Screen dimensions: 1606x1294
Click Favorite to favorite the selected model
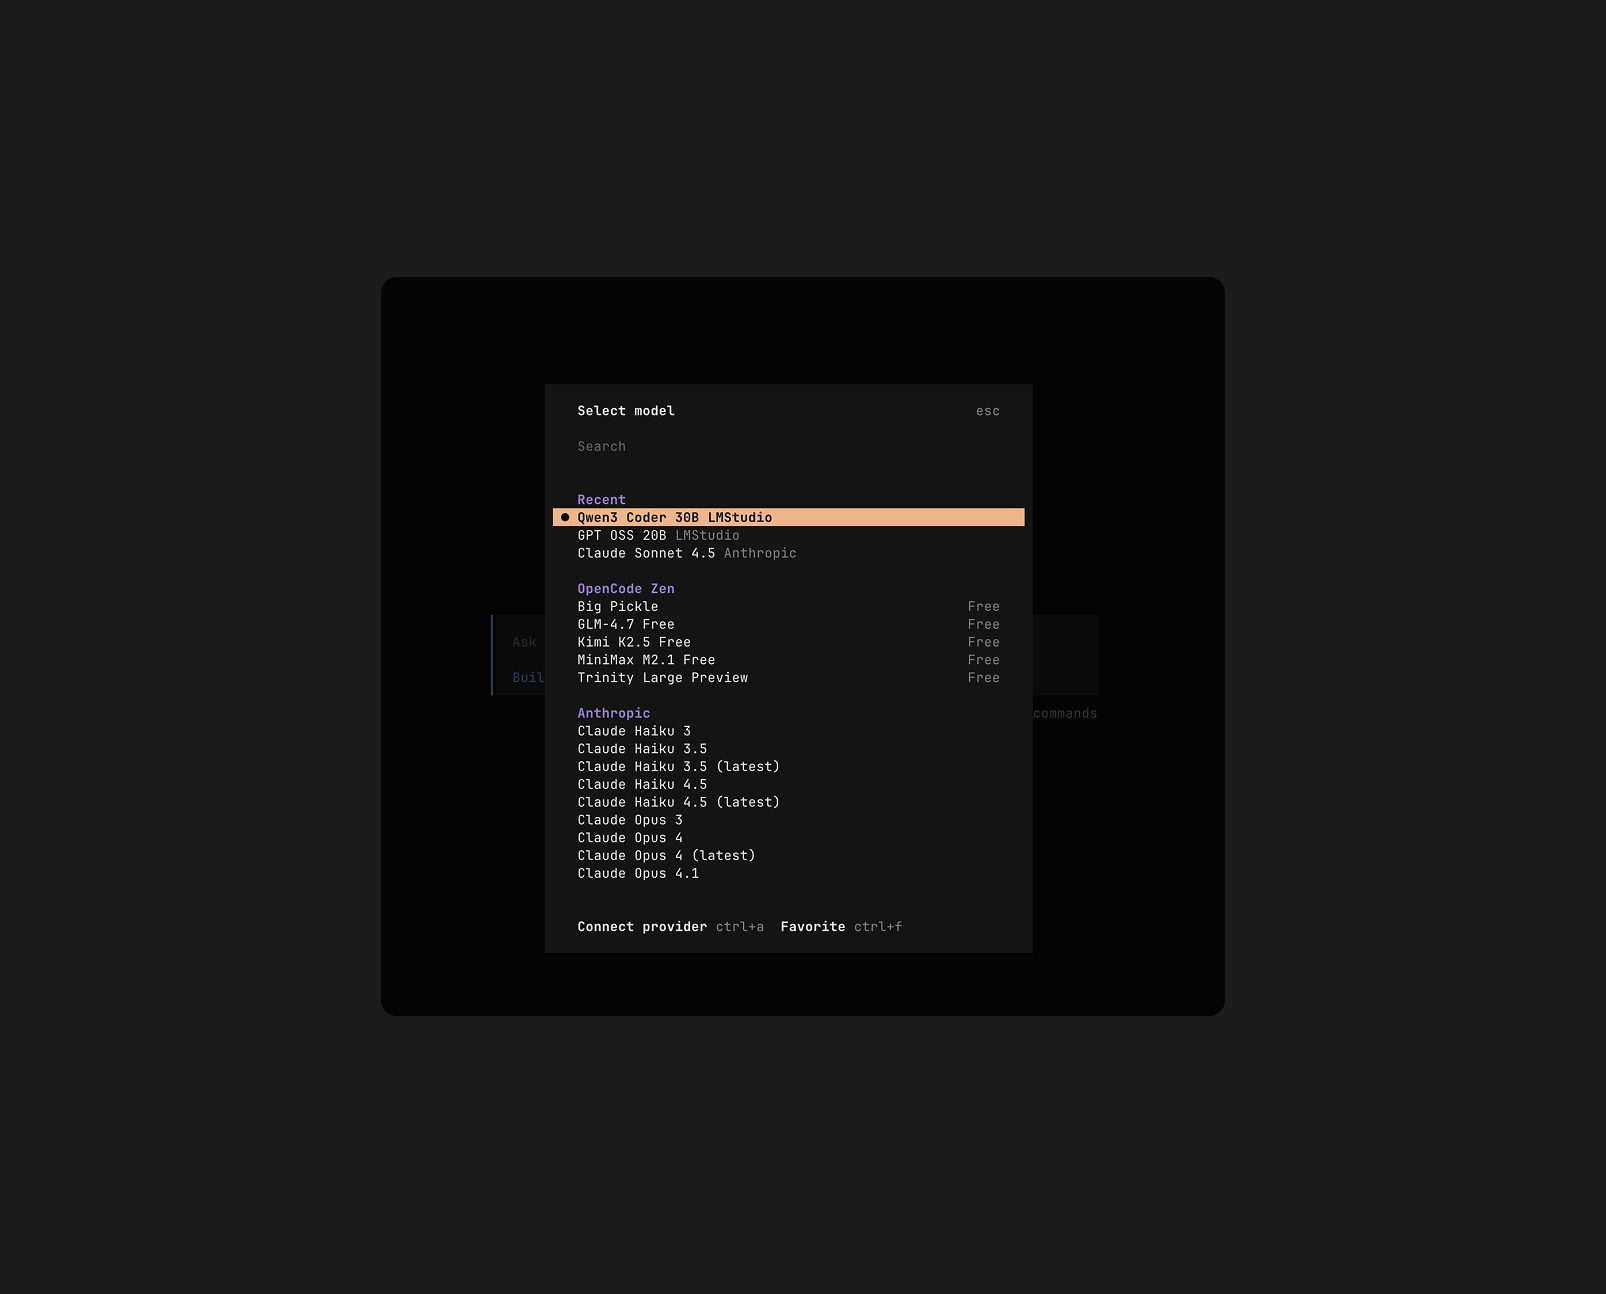pyautogui.click(x=813, y=927)
